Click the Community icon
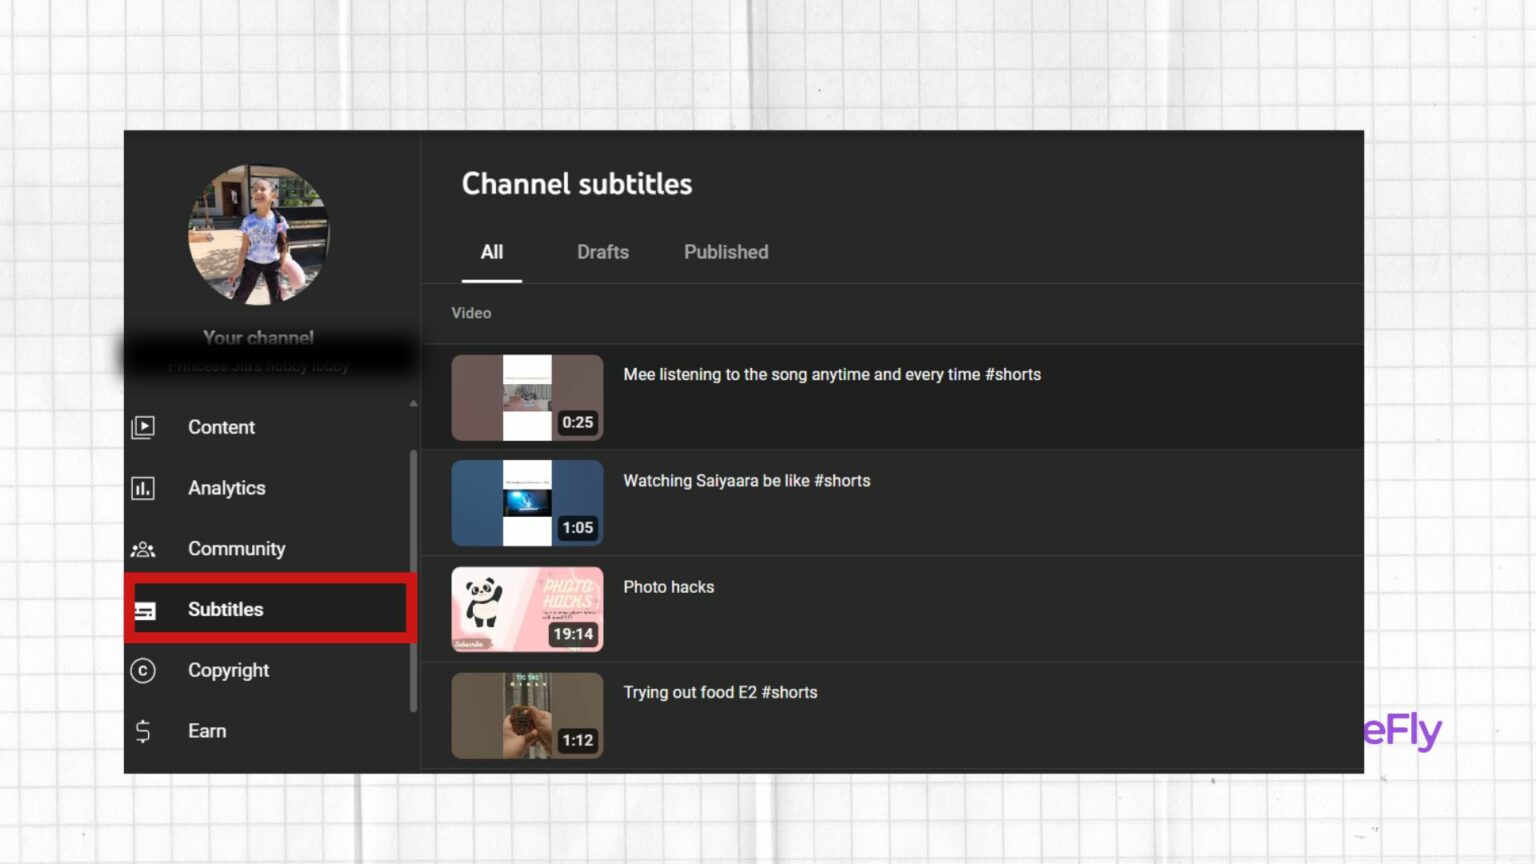This screenshot has width=1536, height=864. pyautogui.click(x=143, y=548)
